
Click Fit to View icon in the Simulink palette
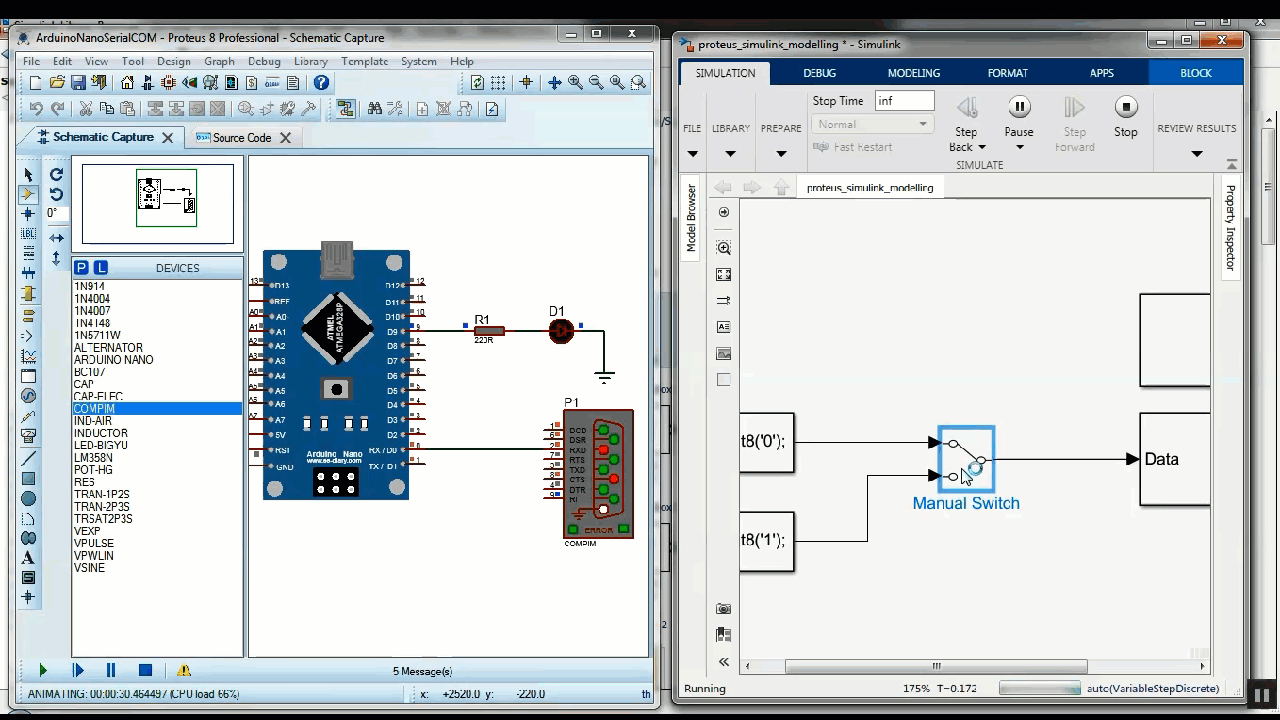[x=724, y=274]
